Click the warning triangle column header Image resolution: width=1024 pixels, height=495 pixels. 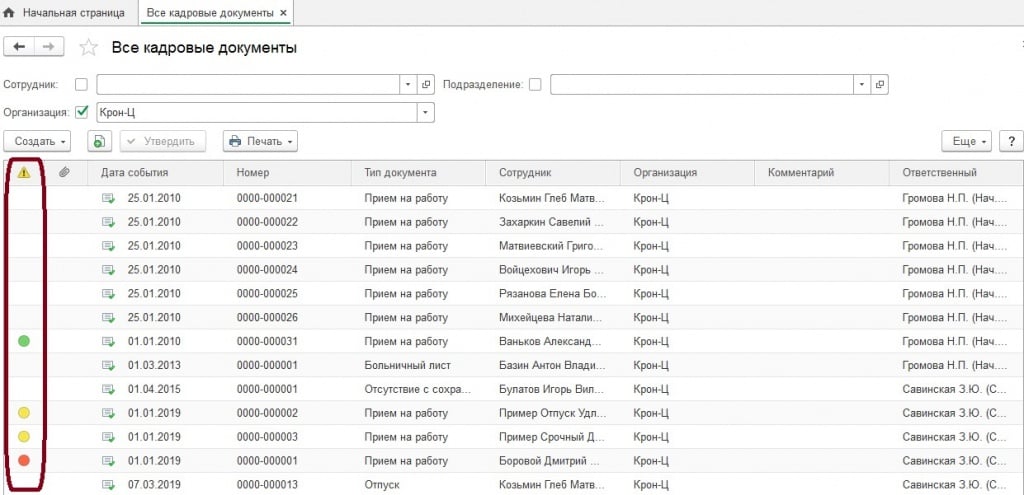tap(24, 173)
